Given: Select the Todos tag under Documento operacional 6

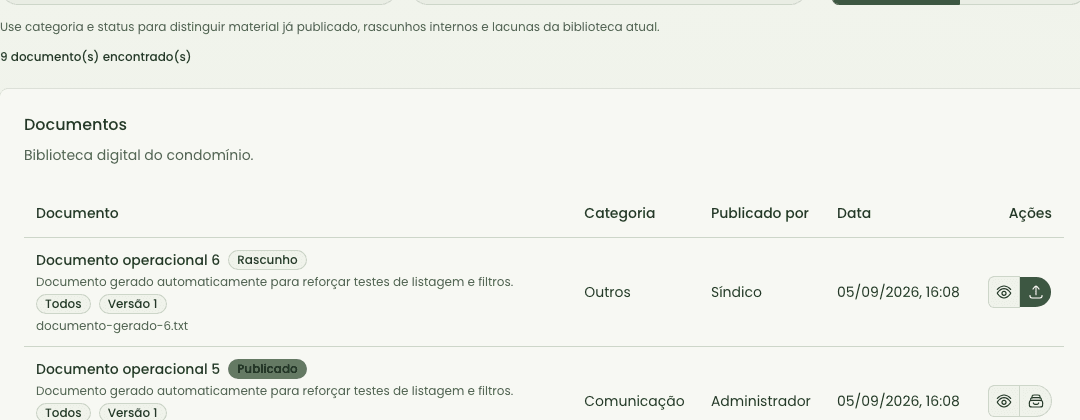Looking at the screenshot, I should [63, 304].
